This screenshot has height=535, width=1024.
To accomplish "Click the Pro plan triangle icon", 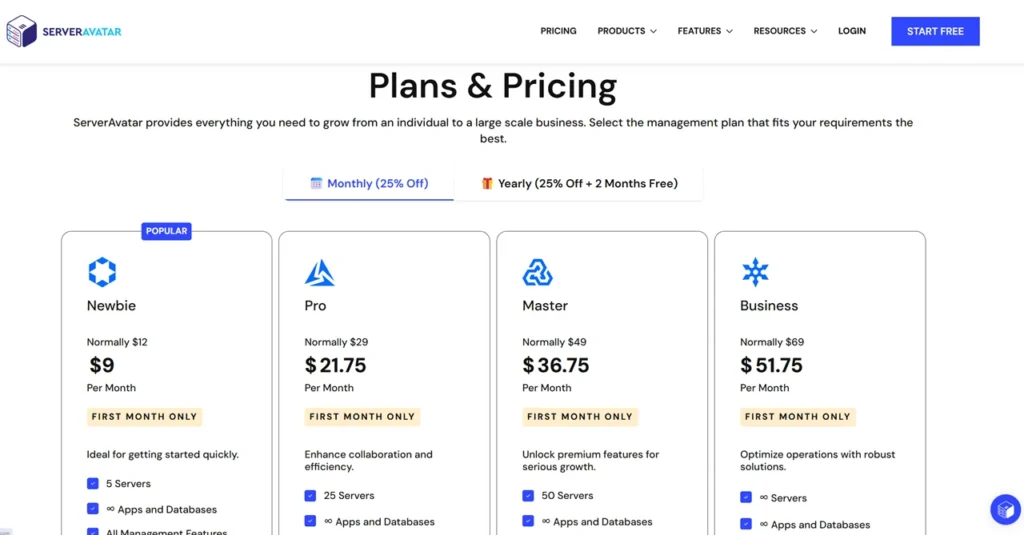I will coord(319,272).
